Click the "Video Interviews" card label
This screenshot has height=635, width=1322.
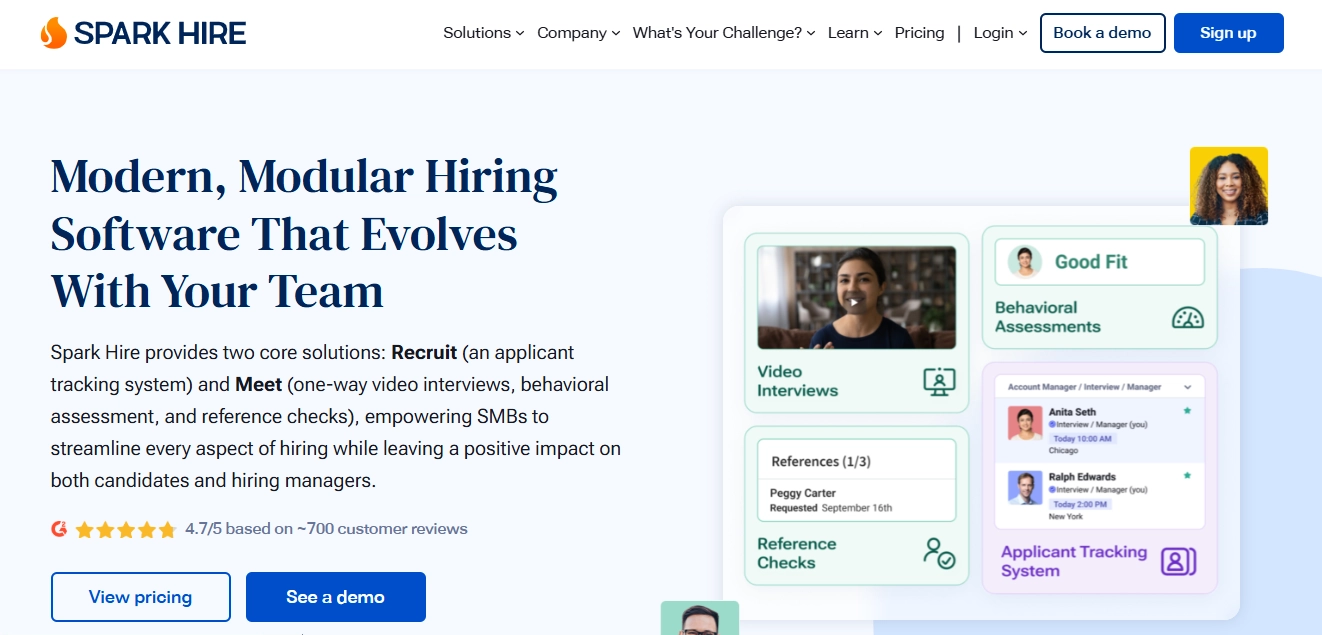pos(797,381)
